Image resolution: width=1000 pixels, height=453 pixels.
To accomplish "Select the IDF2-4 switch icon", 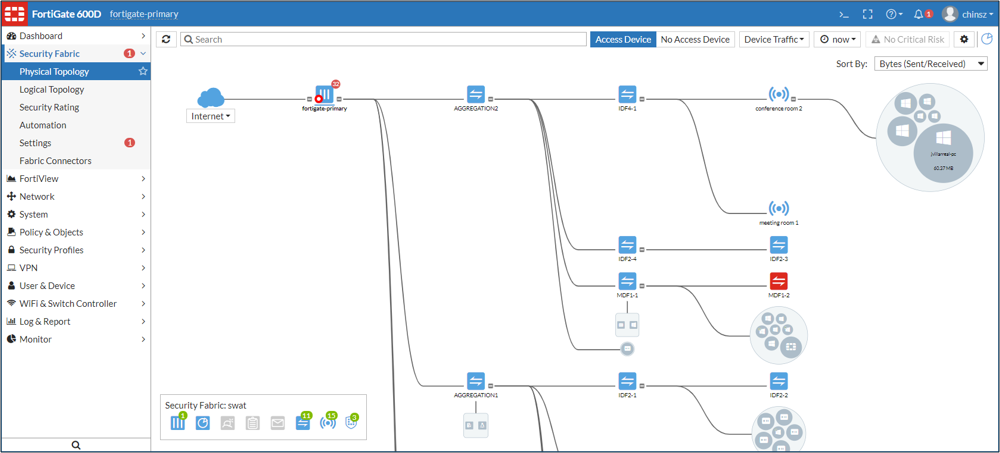I will coord(628,245).
